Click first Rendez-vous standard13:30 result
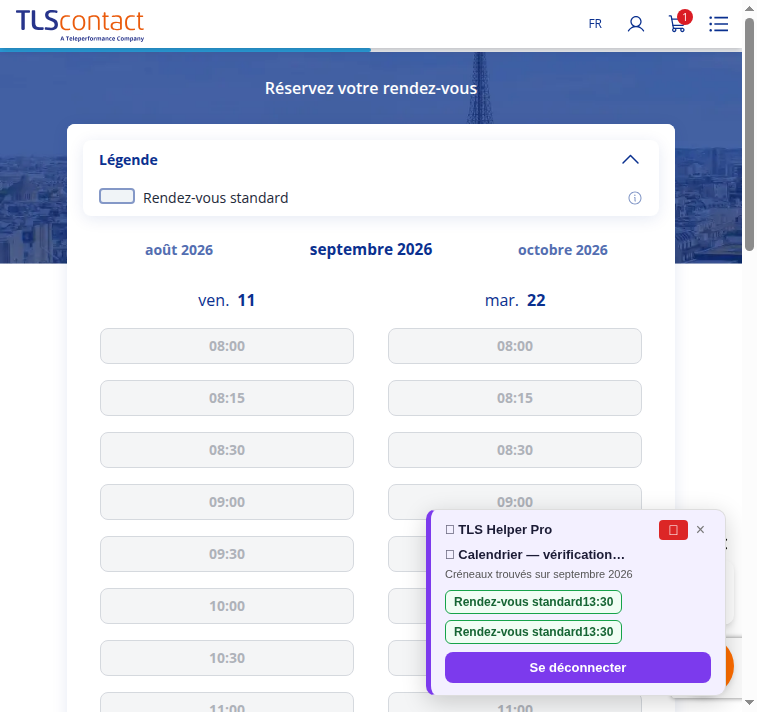Image resolution: width=757 pixels, height=712 pixels. 533,602
